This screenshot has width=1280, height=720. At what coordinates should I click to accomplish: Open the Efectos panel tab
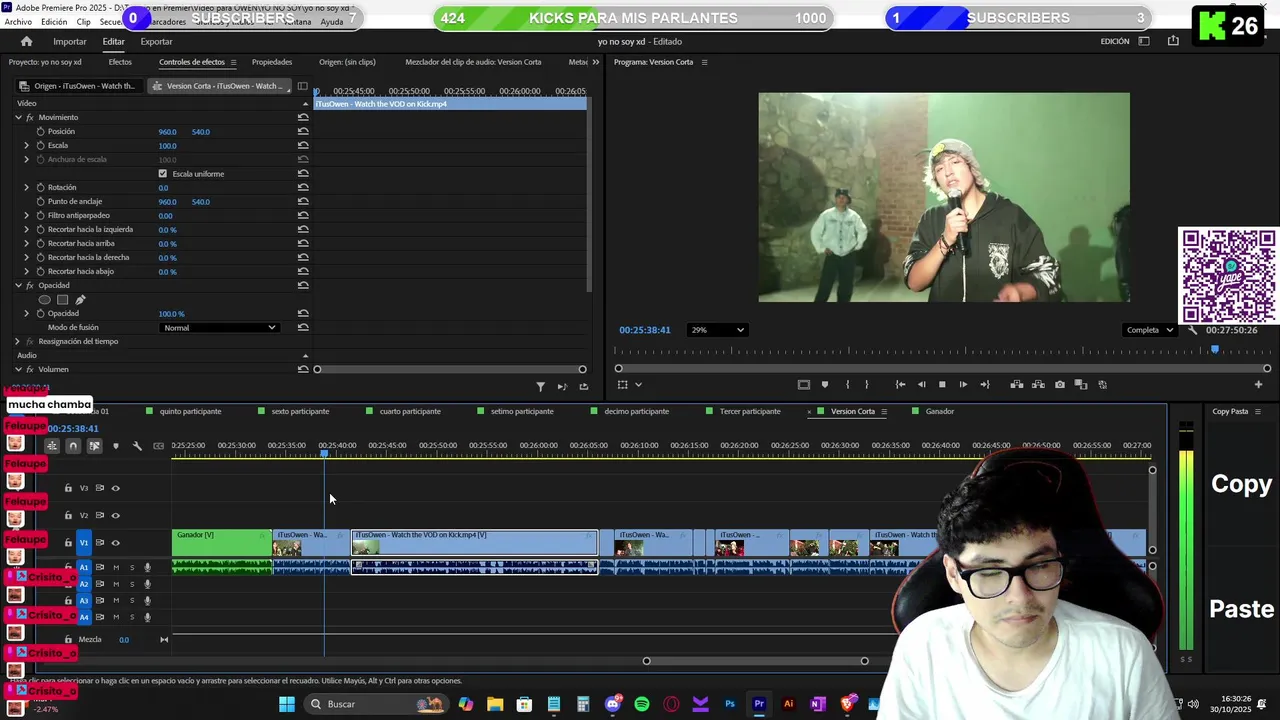[120, 62]
